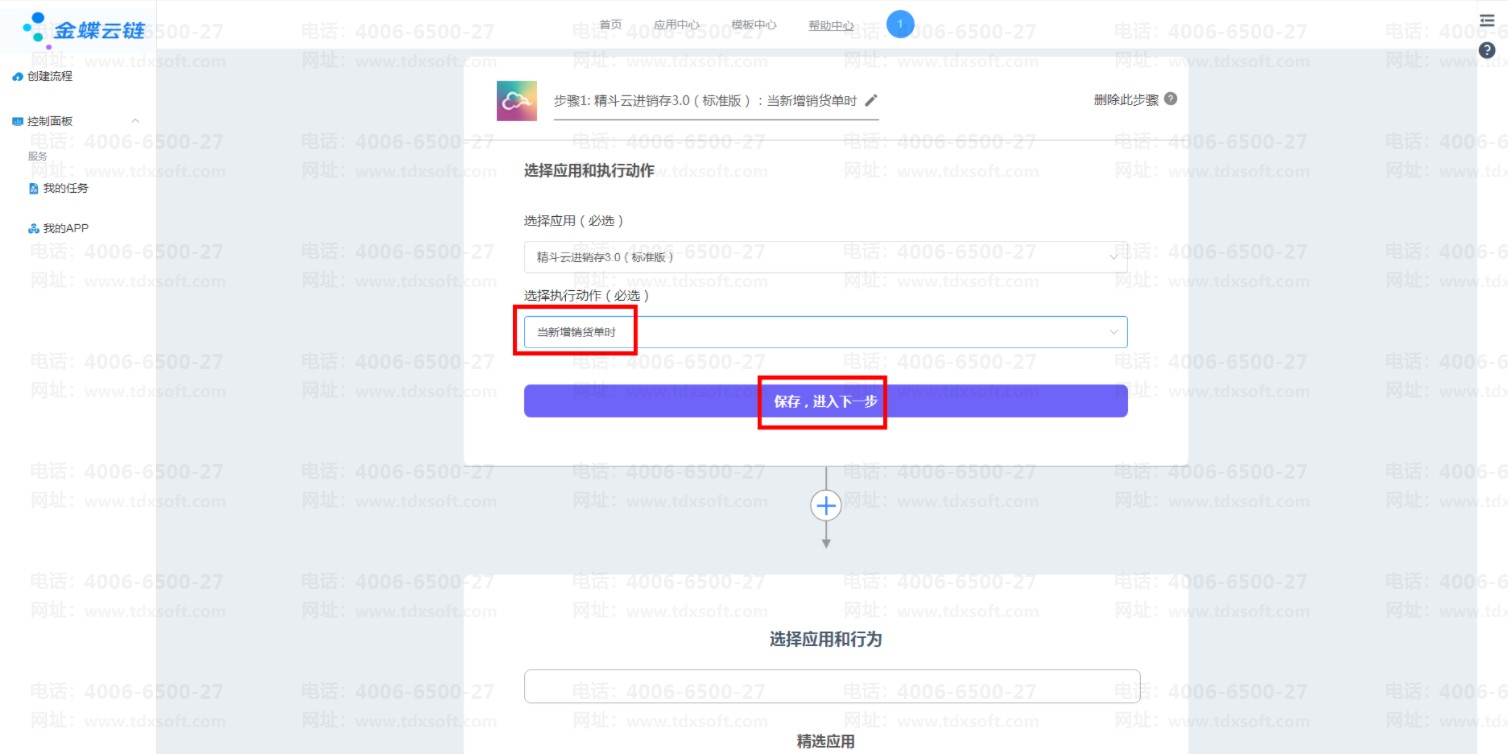Viewport: 1508px width, 754px height.
Task: Open 创建流程 in the sidebar
Action: [x=49, y=76]
